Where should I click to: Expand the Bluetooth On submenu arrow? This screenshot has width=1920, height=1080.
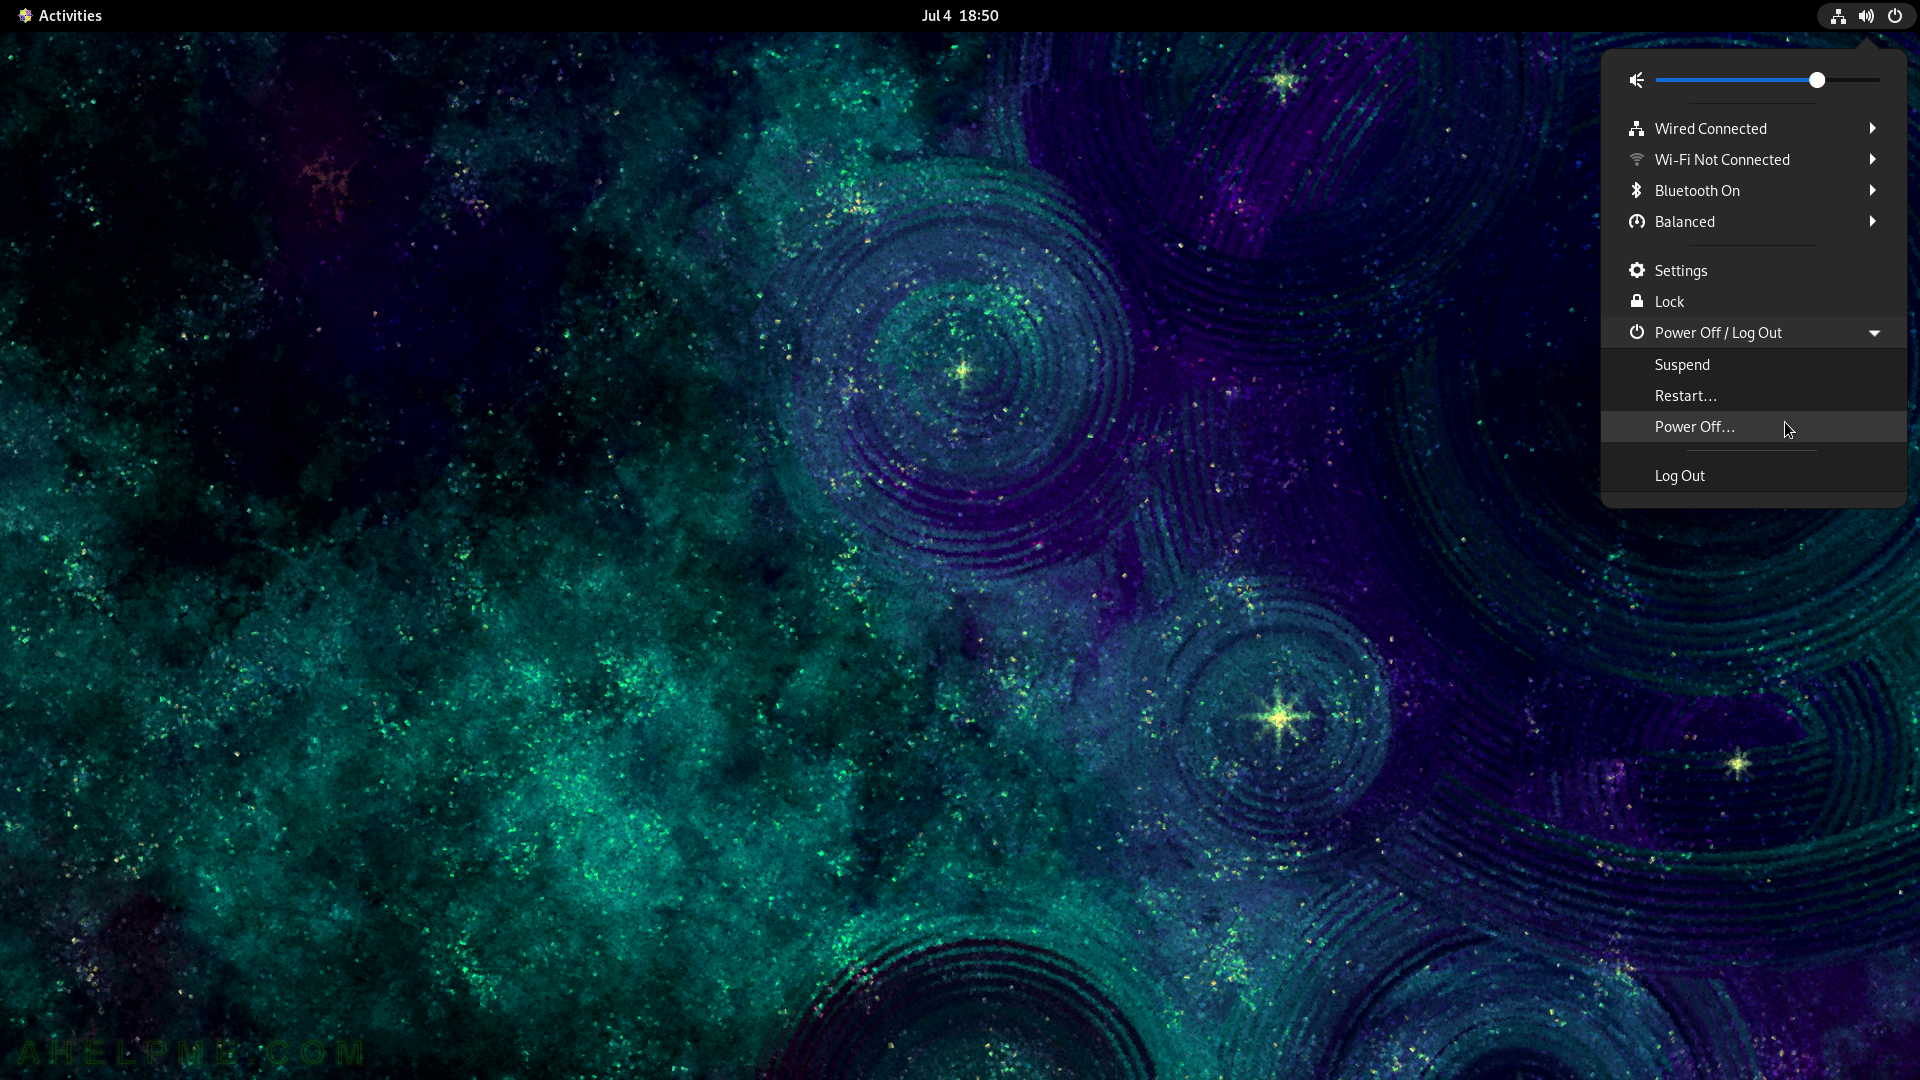(x=1872, y=190)
